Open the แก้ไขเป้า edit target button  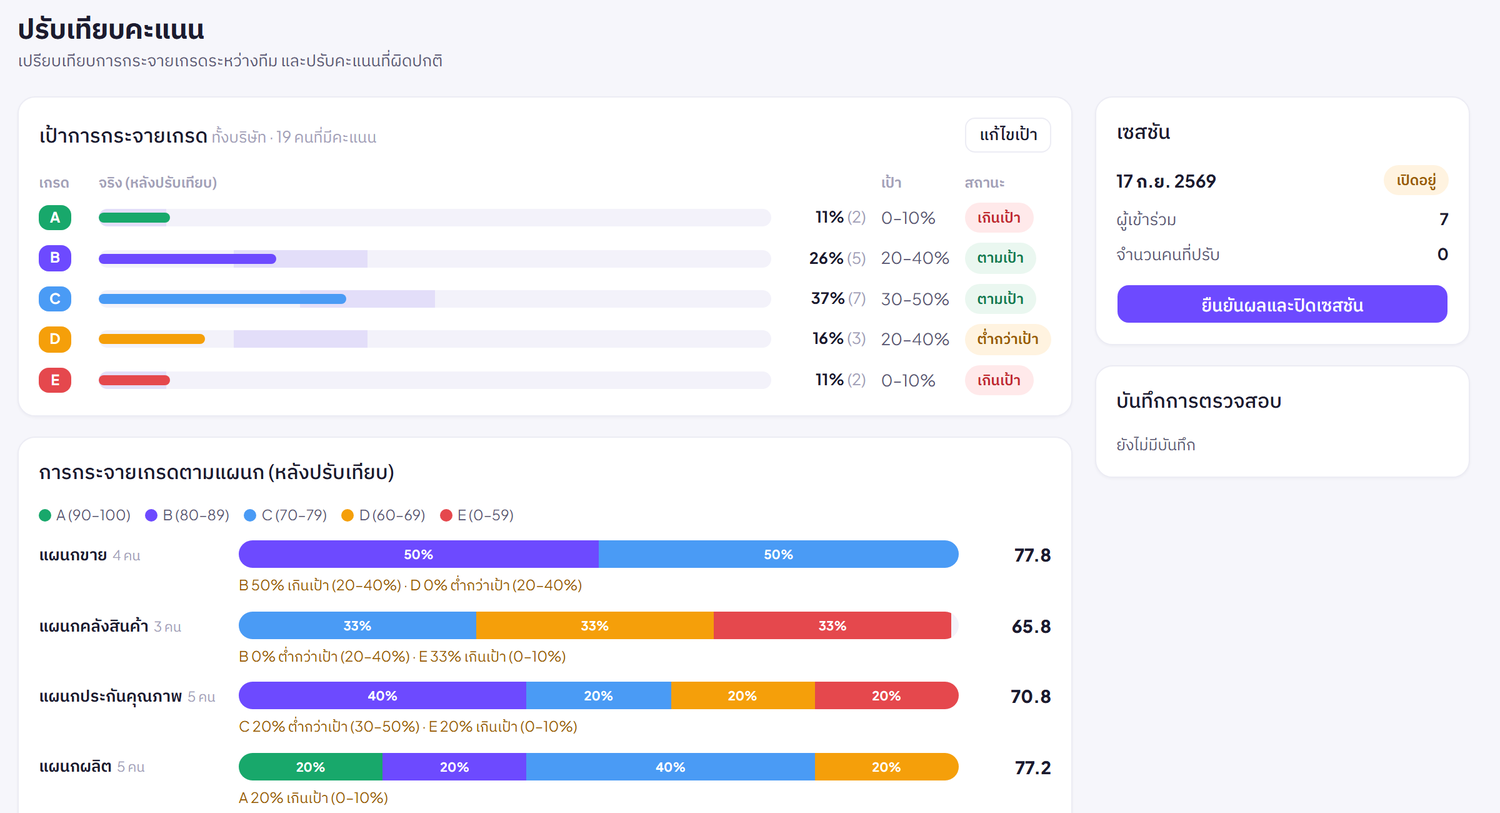pos(1008,135)
